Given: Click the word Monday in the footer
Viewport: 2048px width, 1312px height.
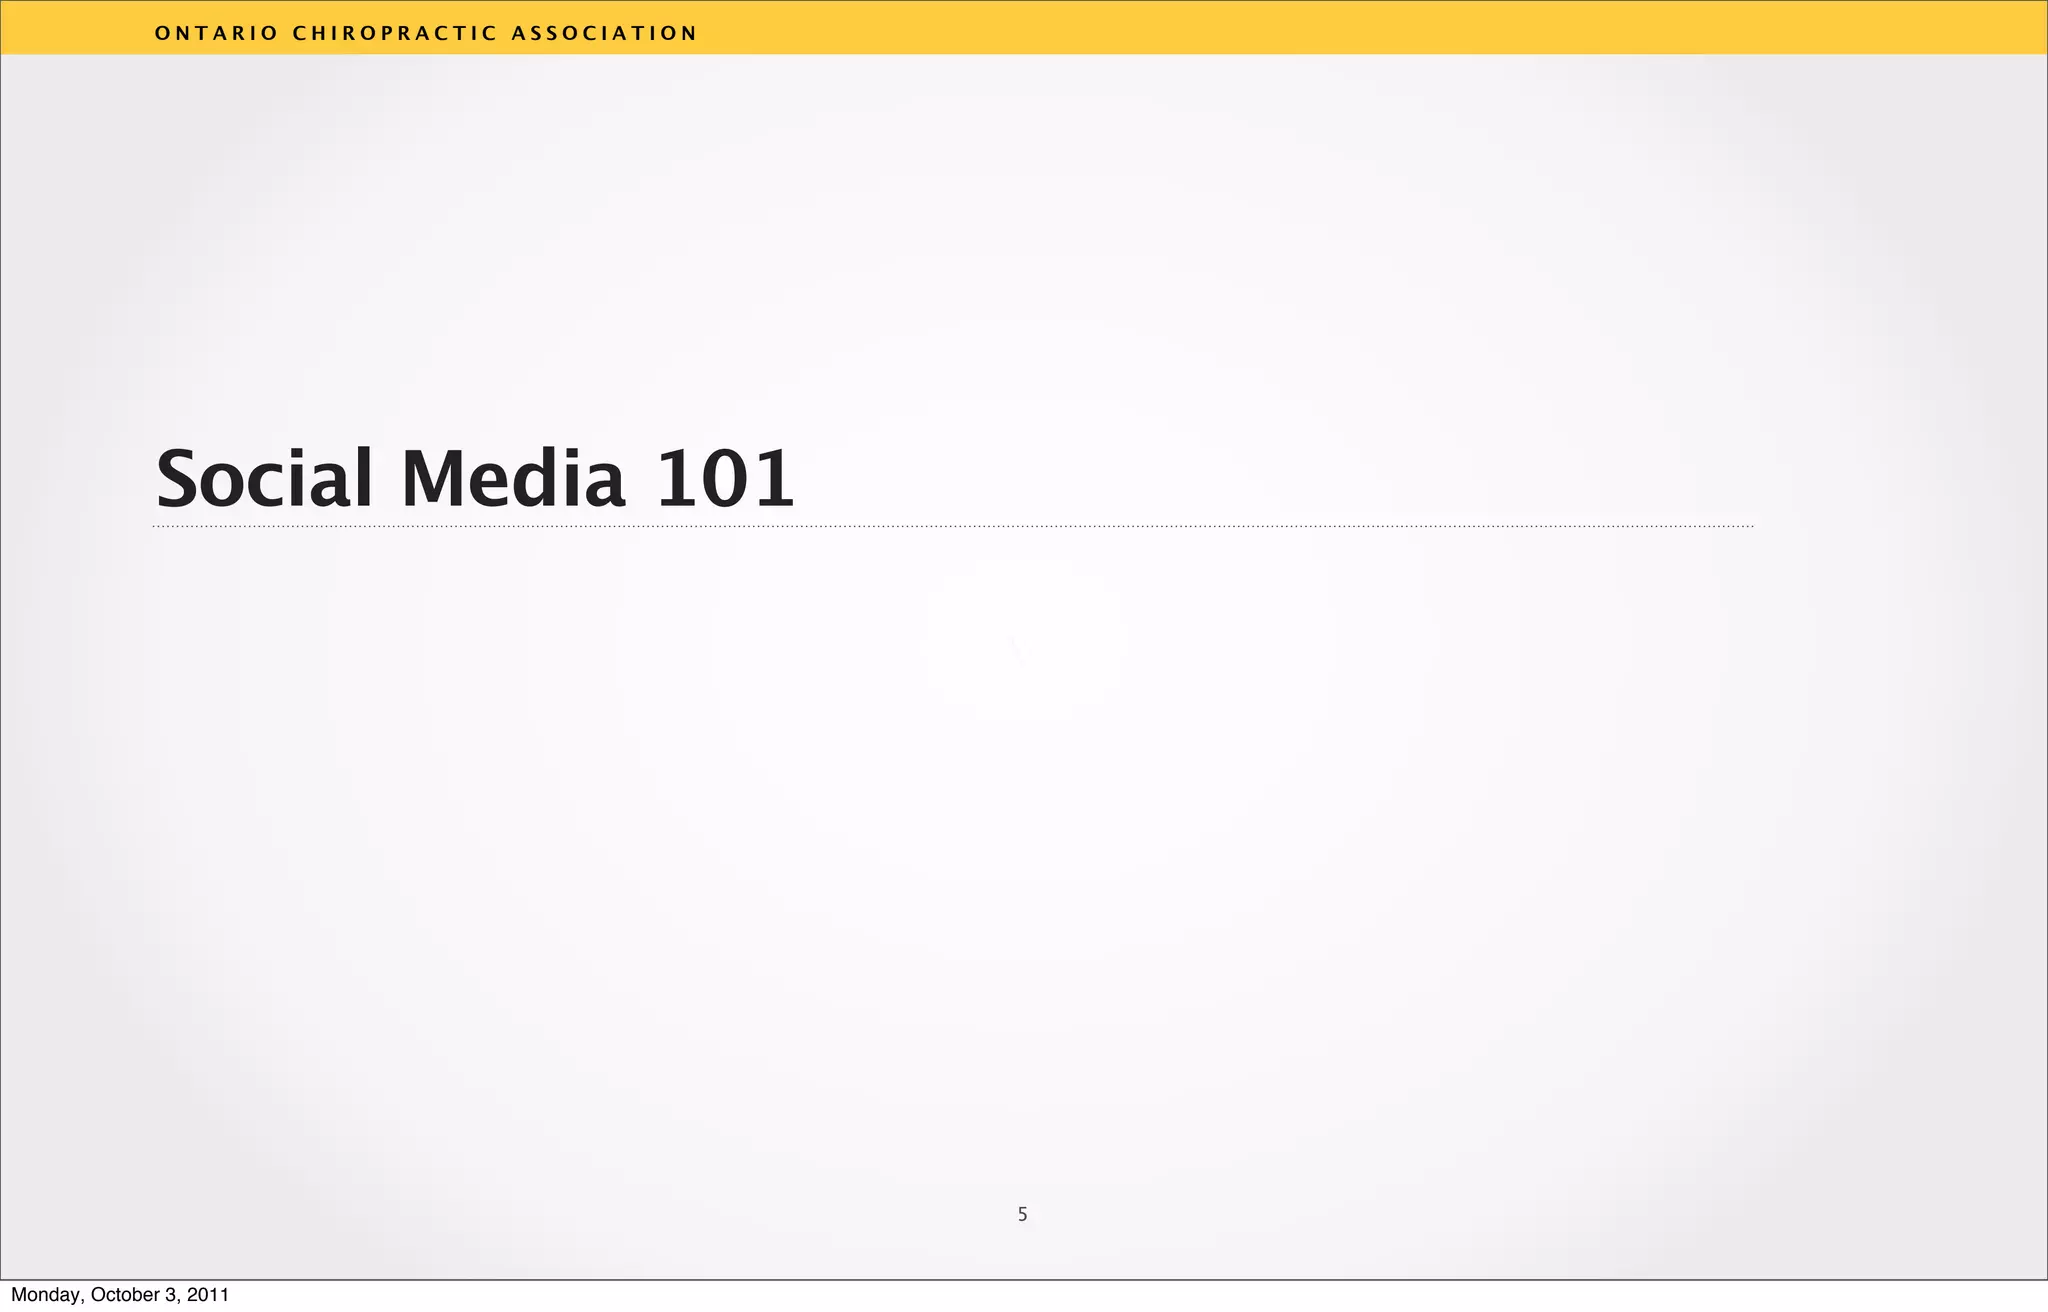Looking at the screenshot, I should pos(44,1295).
